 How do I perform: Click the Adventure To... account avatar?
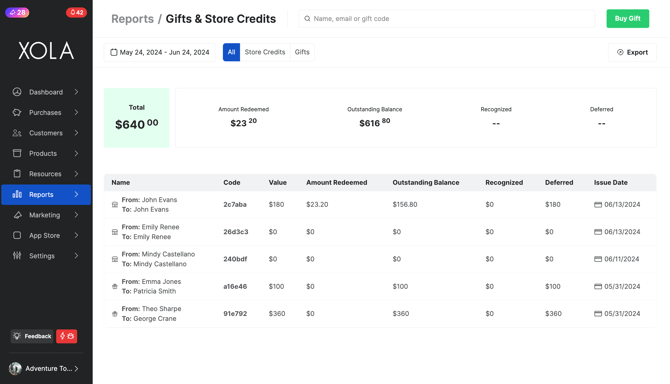click(x=15, y=368)
